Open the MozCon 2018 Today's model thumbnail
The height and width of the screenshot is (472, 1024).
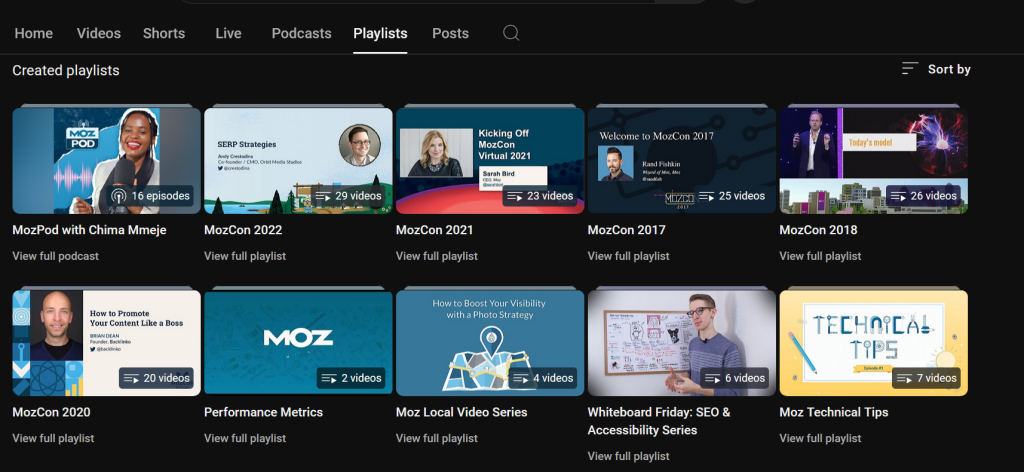click(x=874, y=161)
